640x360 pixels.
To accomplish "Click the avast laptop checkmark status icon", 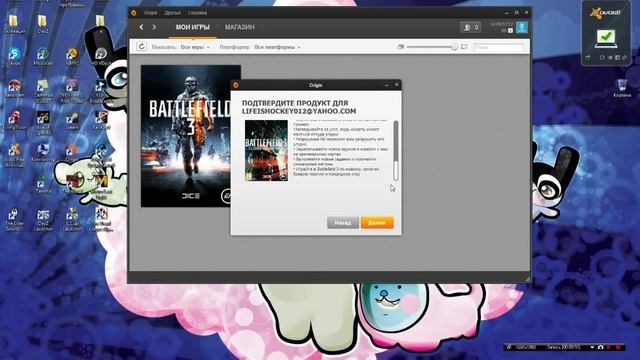I will (x=606, y=38).
